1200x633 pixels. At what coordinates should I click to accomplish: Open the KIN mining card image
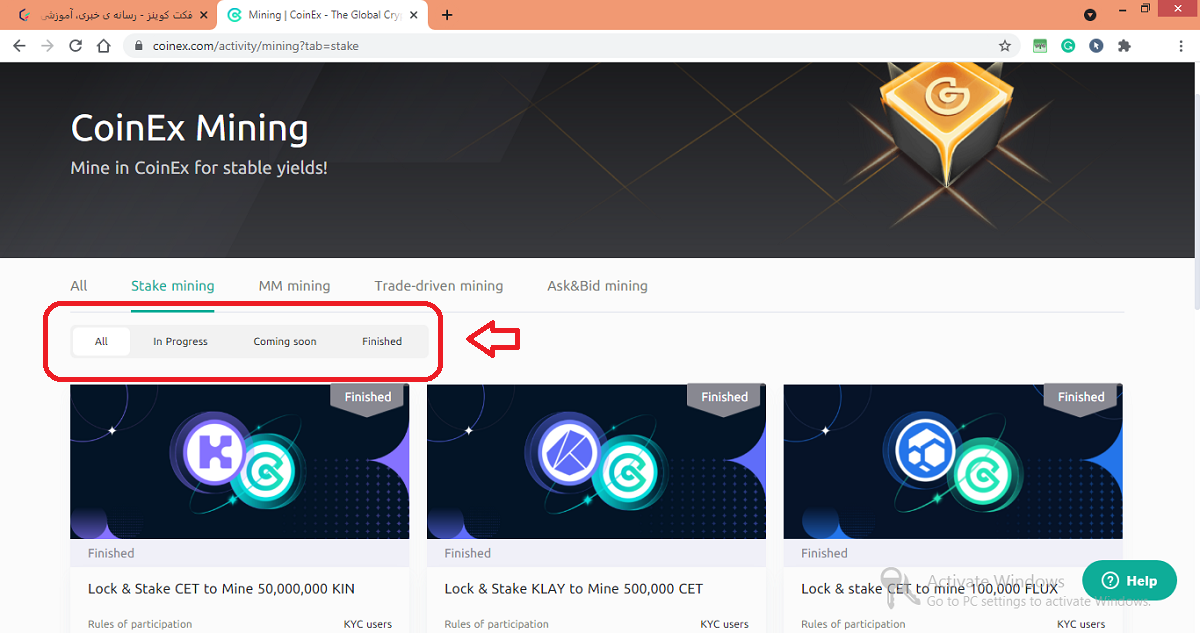[240, 462]
